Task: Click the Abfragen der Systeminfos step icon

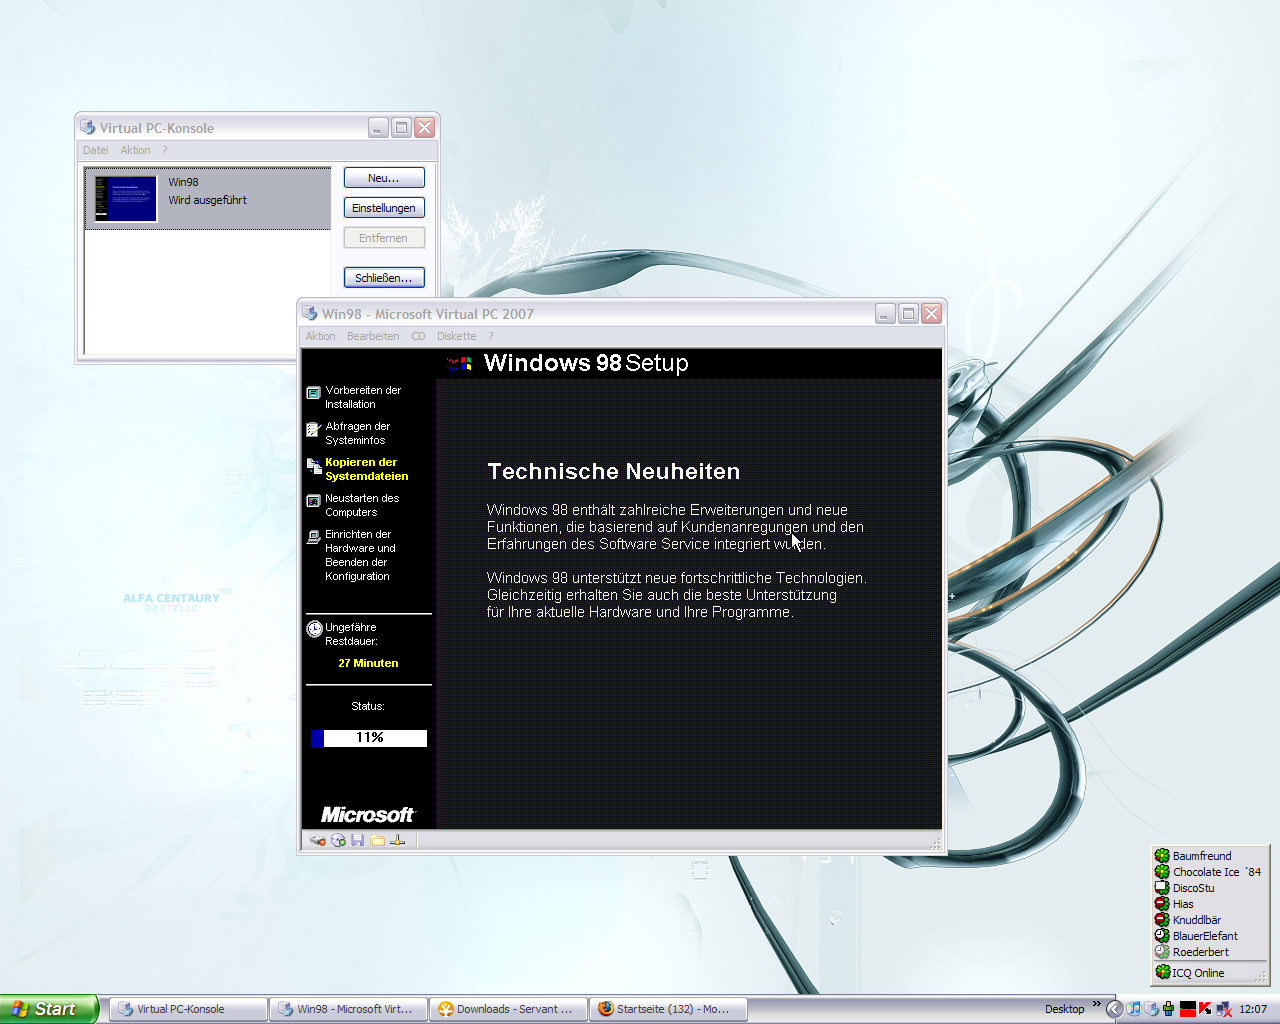Action: [314, 429]
